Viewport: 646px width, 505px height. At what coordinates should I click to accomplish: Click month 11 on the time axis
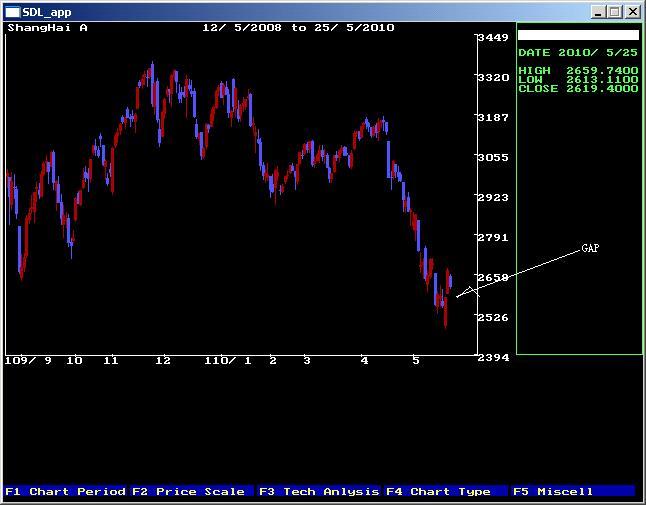pyautogui.click(x=111, y=361)
